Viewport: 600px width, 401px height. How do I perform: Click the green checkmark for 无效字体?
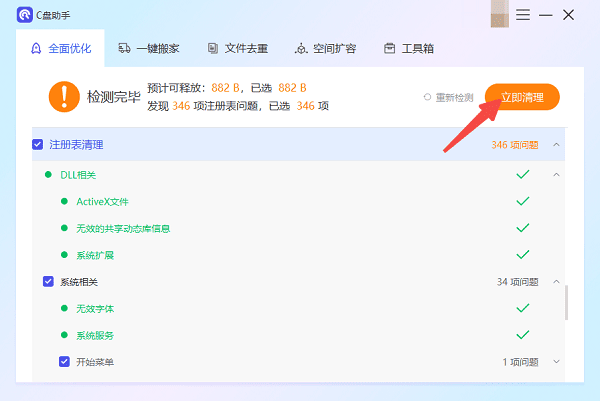[x=523, y=308]
